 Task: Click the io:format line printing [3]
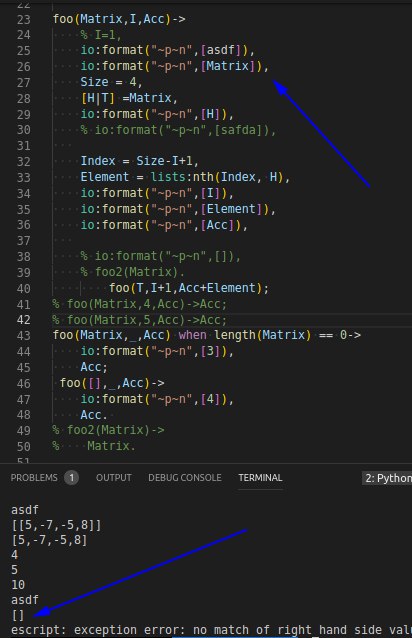click(x=157, y=351)
